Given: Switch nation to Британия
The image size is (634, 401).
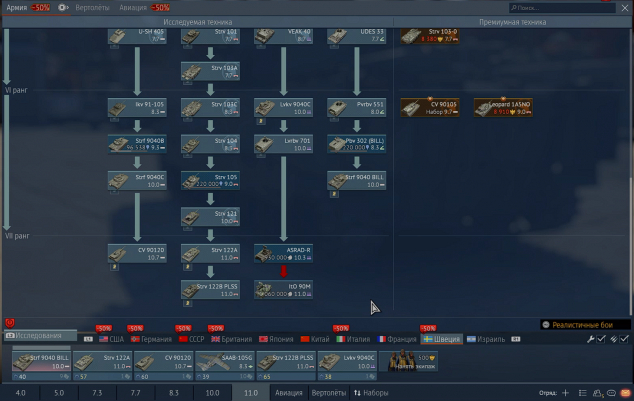Looking at the screenshot, I should pos(232,339).
